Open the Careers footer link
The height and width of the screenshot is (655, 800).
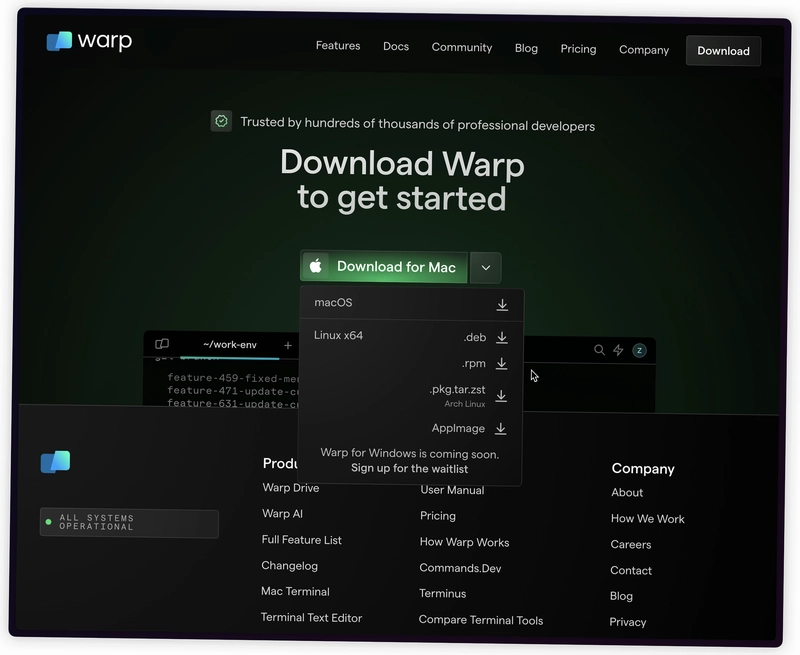click(x=631, y=545)
